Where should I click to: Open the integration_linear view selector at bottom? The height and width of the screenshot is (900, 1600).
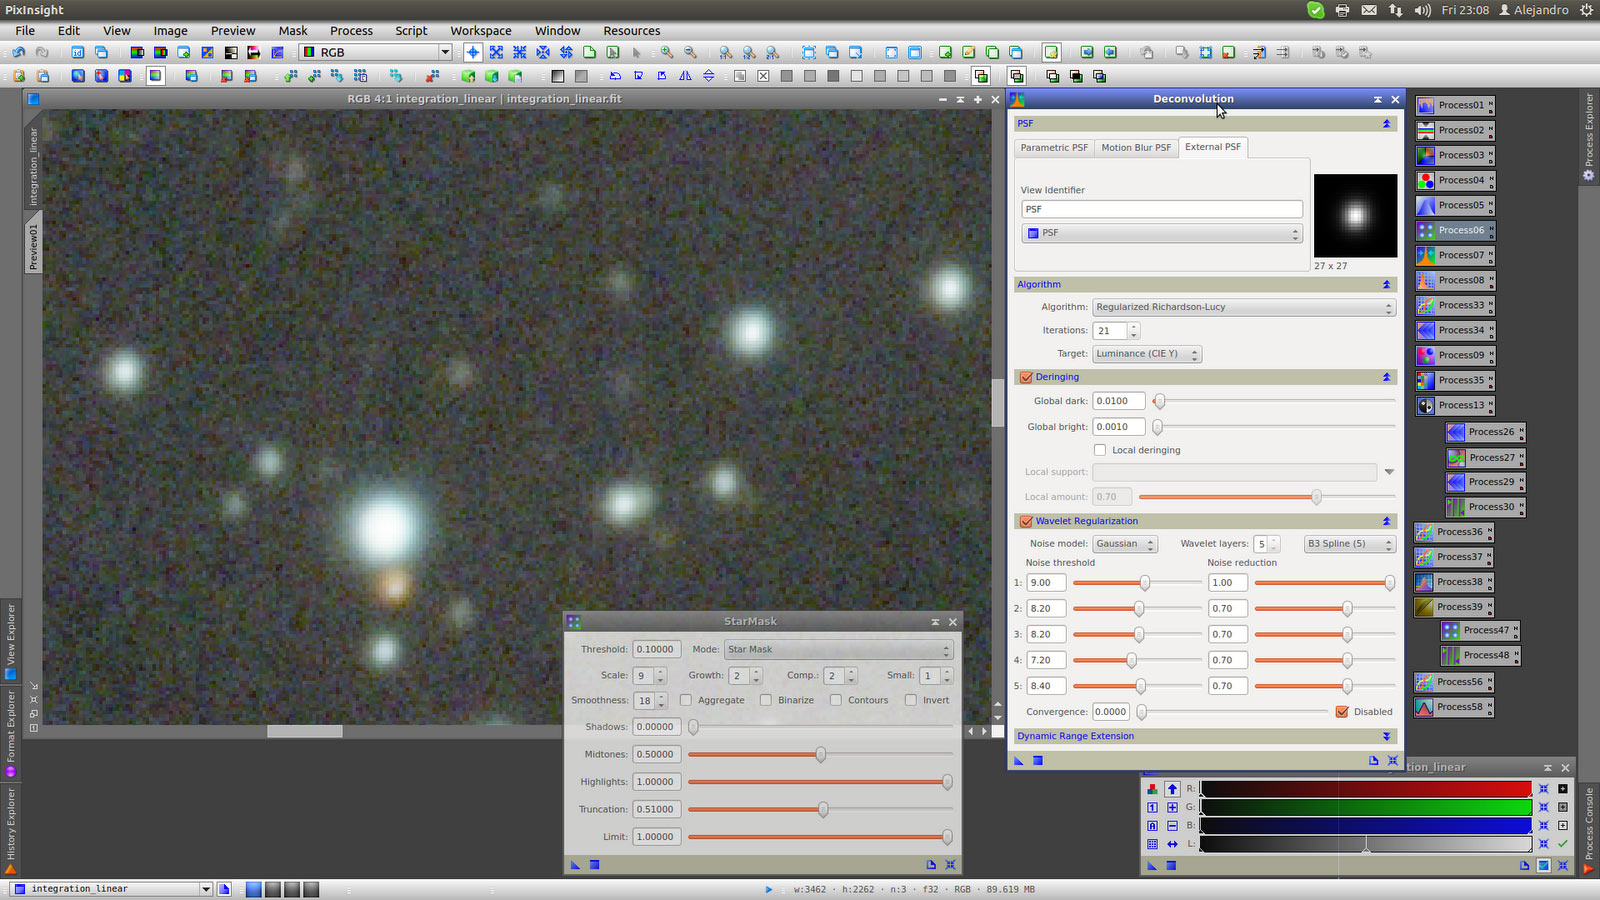tap(112, 889)
